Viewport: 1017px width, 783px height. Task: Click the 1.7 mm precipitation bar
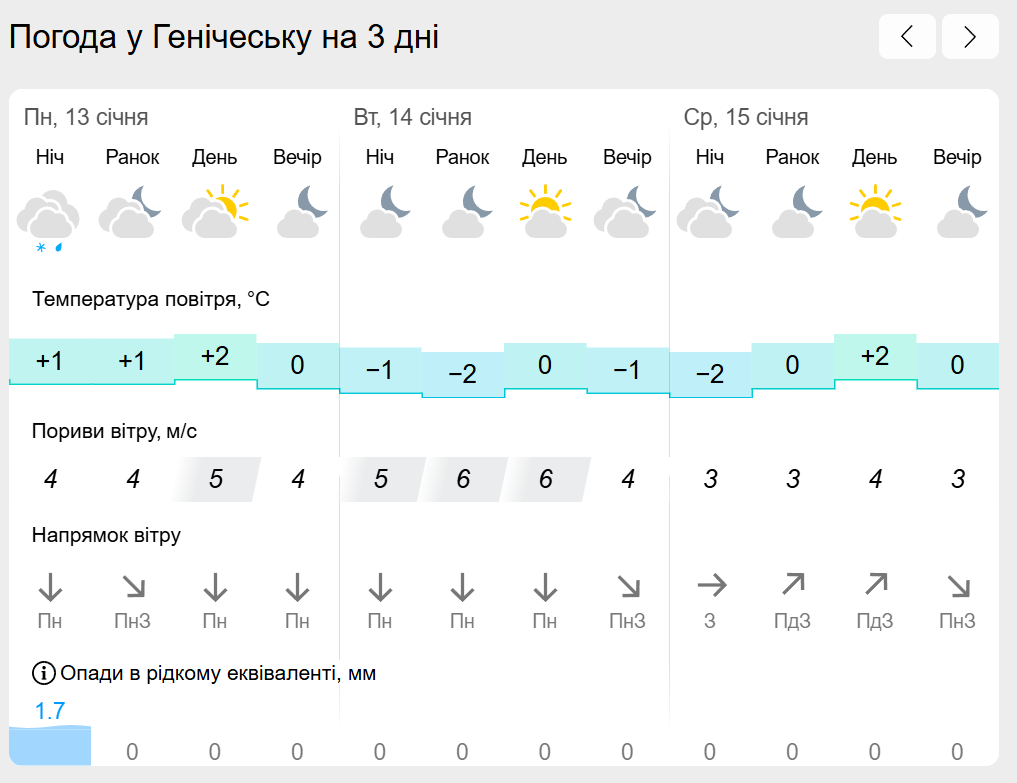click(x=50, y=745)
